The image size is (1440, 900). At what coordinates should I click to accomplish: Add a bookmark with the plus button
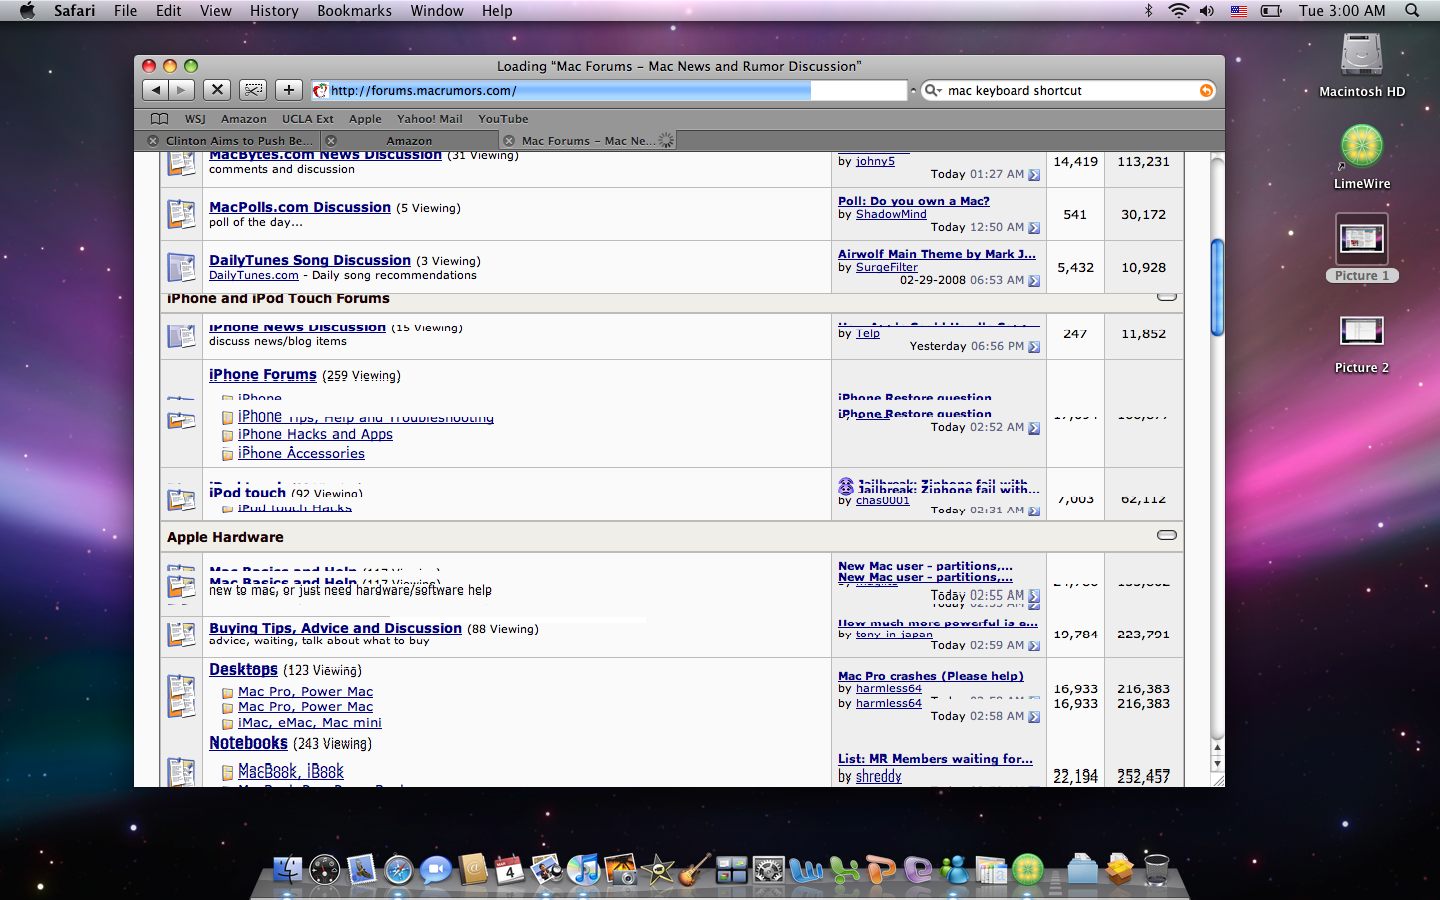289,90
